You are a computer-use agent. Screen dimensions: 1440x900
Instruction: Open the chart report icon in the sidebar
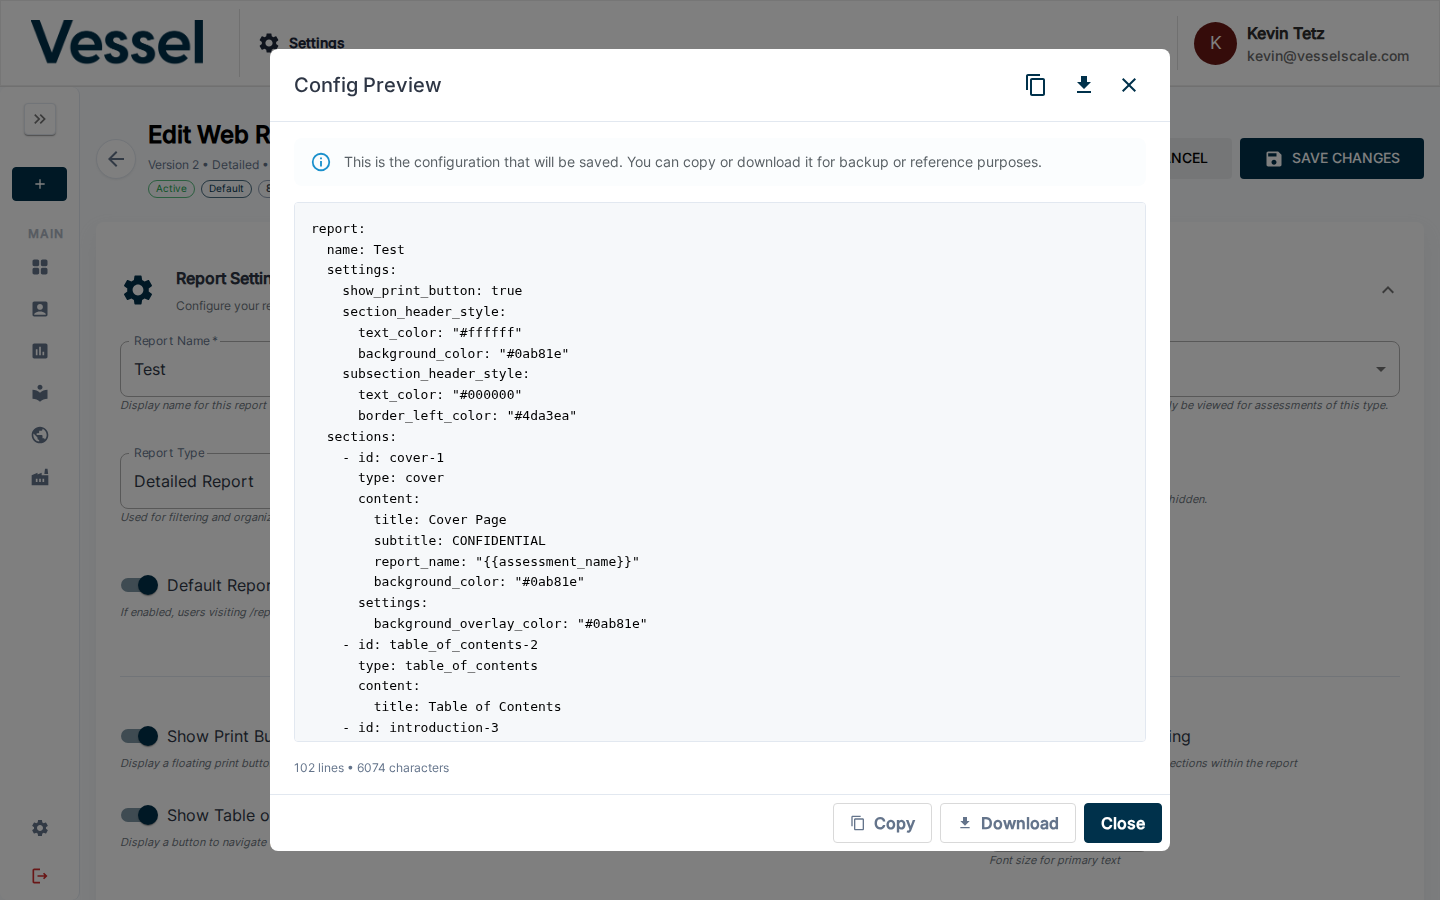(40, 351)
